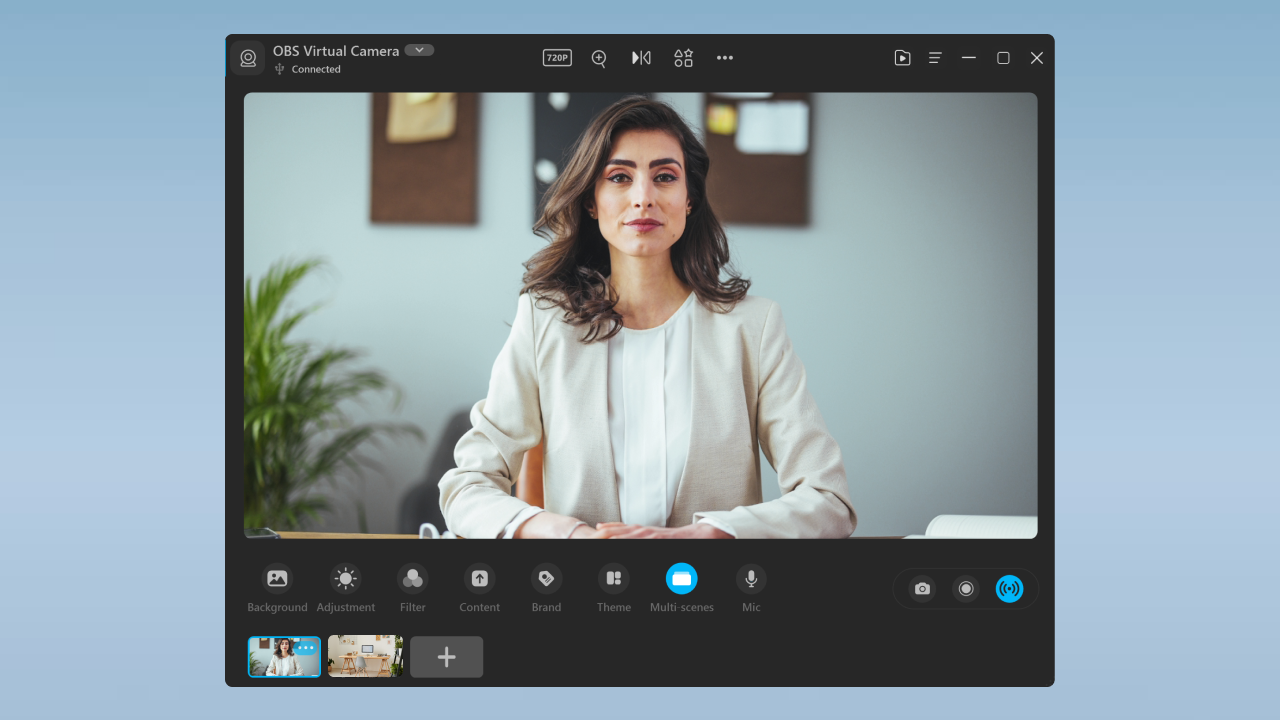Open the Adjustment panel
This screenshot has height=720, width=1280.
(346, 579)
